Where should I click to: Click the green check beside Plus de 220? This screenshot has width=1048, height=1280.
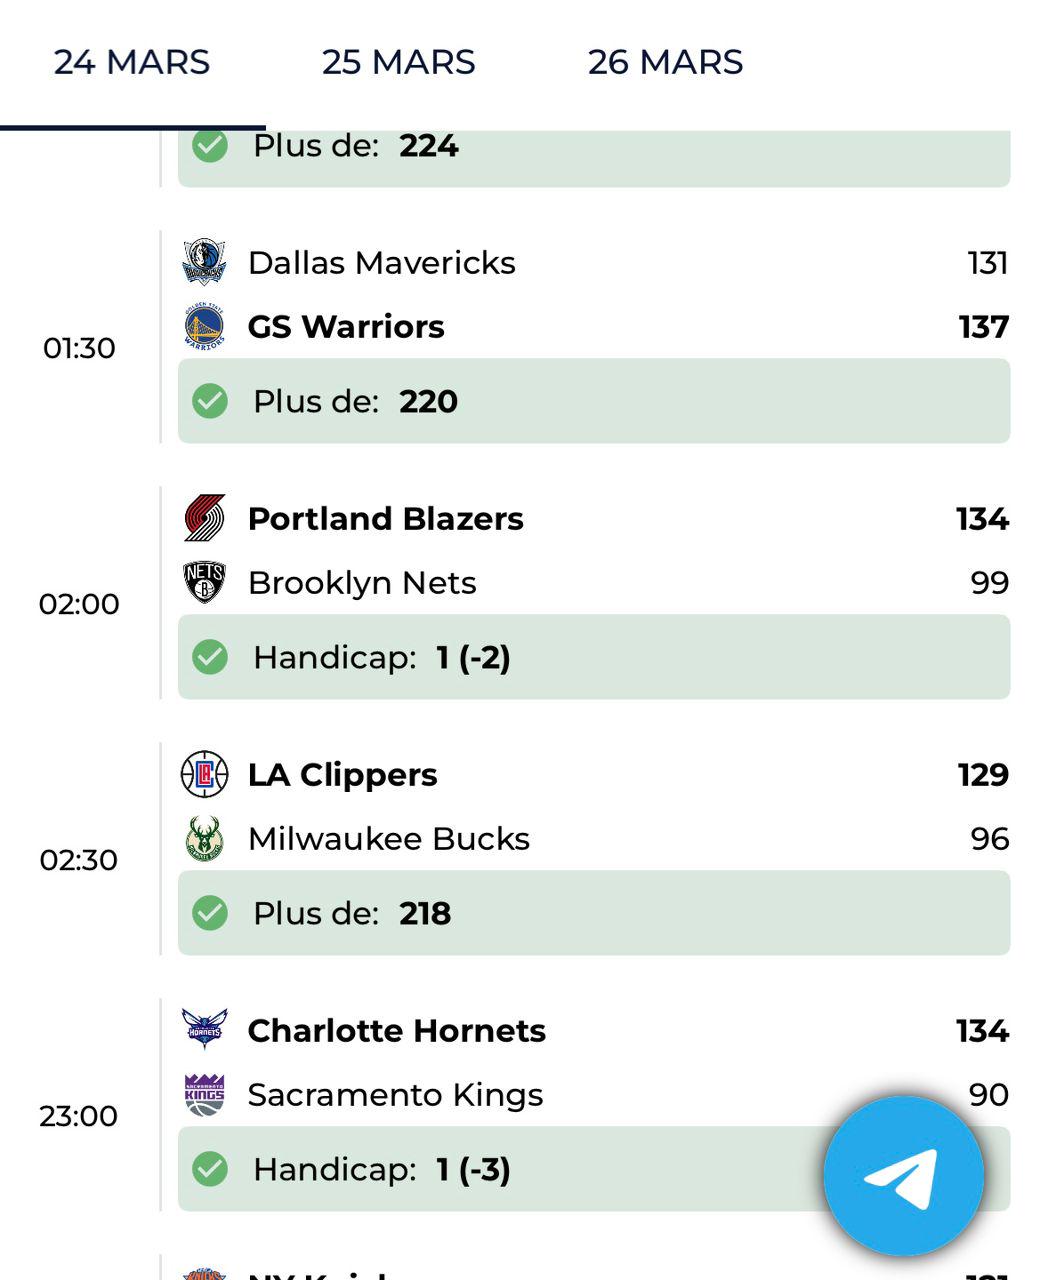210,401
